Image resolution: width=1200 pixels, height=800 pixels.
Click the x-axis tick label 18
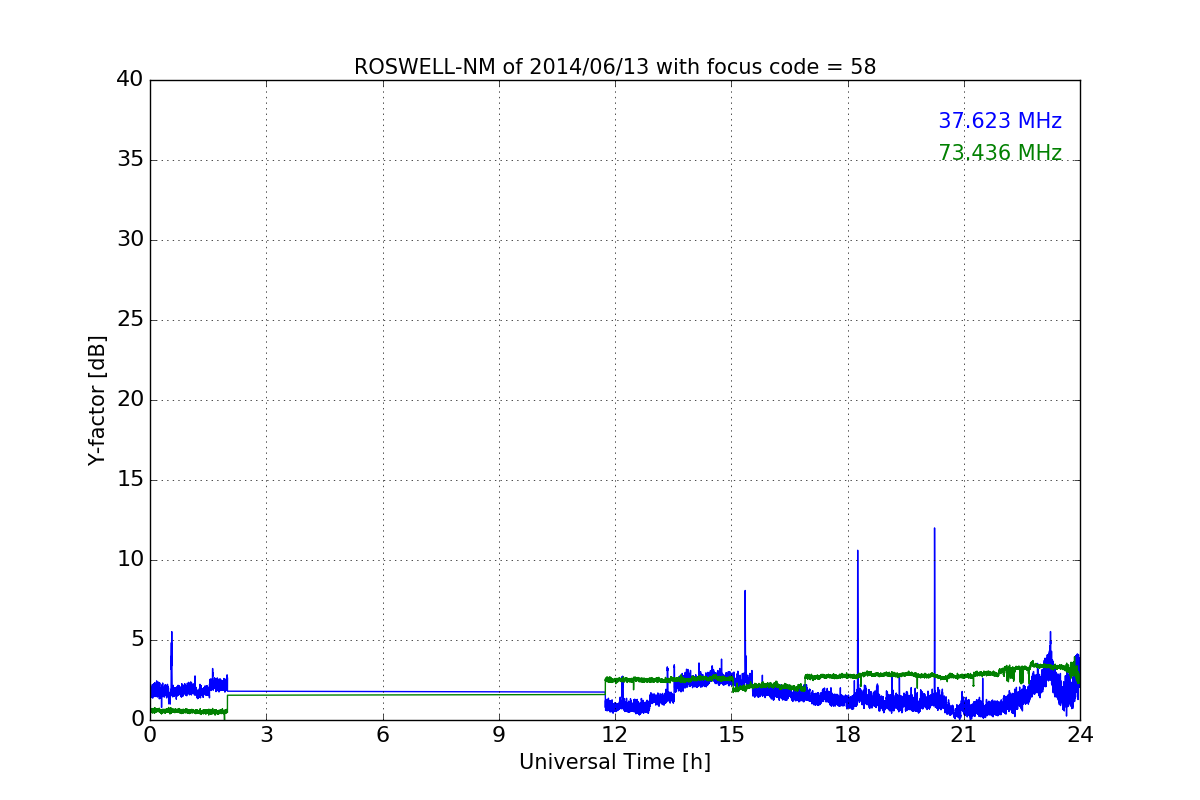coord(848,735)
